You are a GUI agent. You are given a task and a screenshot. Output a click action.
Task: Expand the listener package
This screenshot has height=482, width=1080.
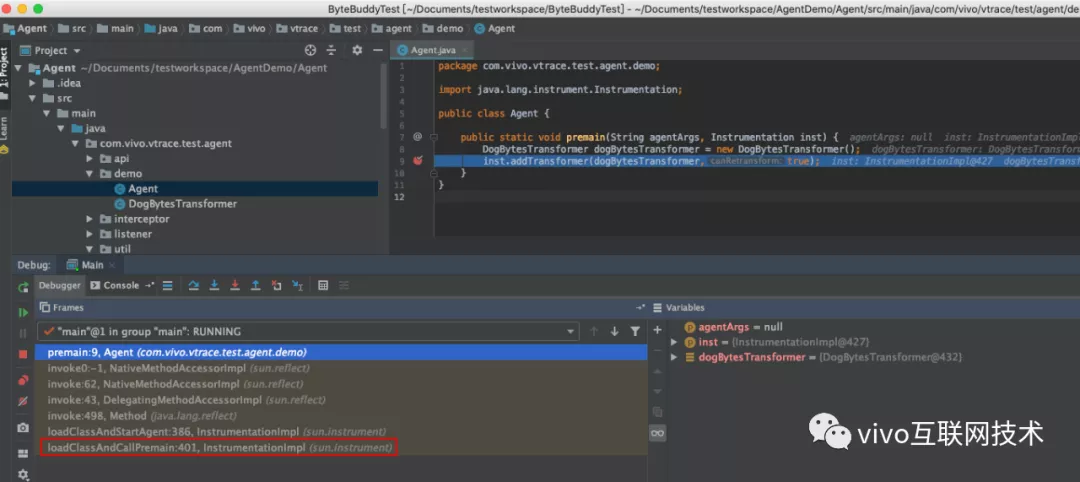(90, 234)
